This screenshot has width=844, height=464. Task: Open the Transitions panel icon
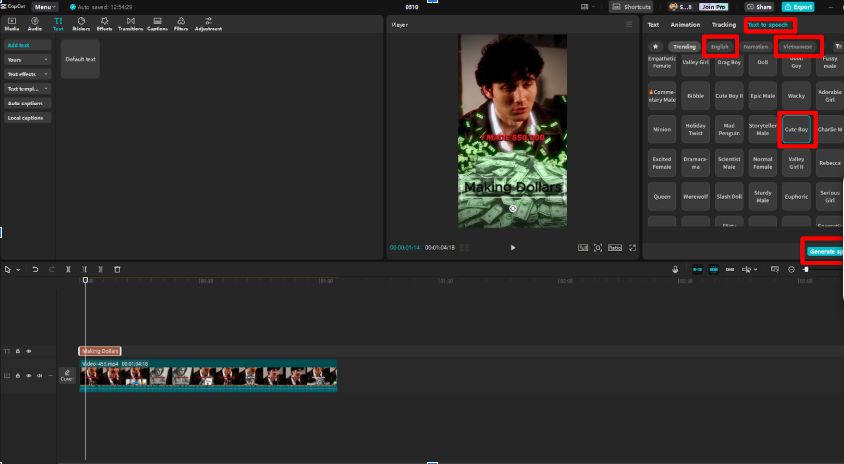130,24
